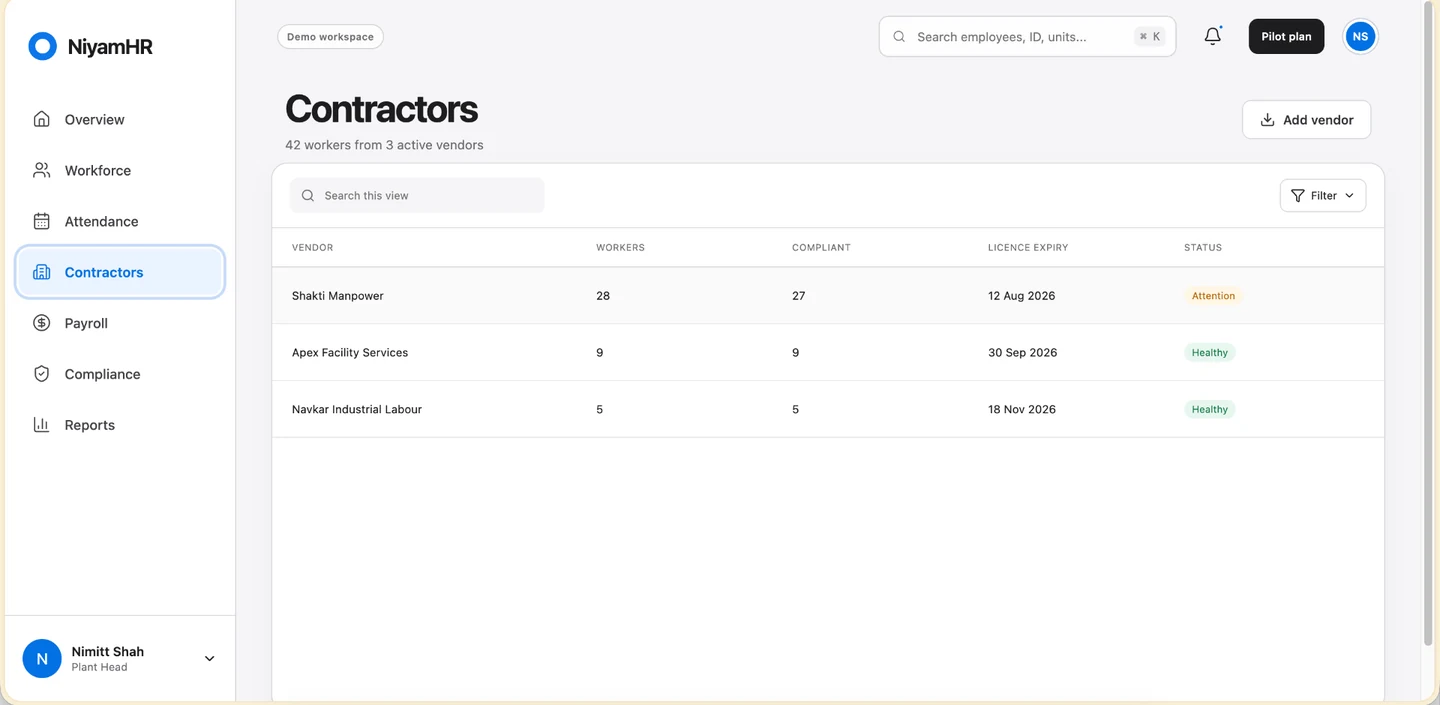The image size is (1440, 705).
Task: Click the N avatar beside Nimitt Shah
Action: point(42,659)
